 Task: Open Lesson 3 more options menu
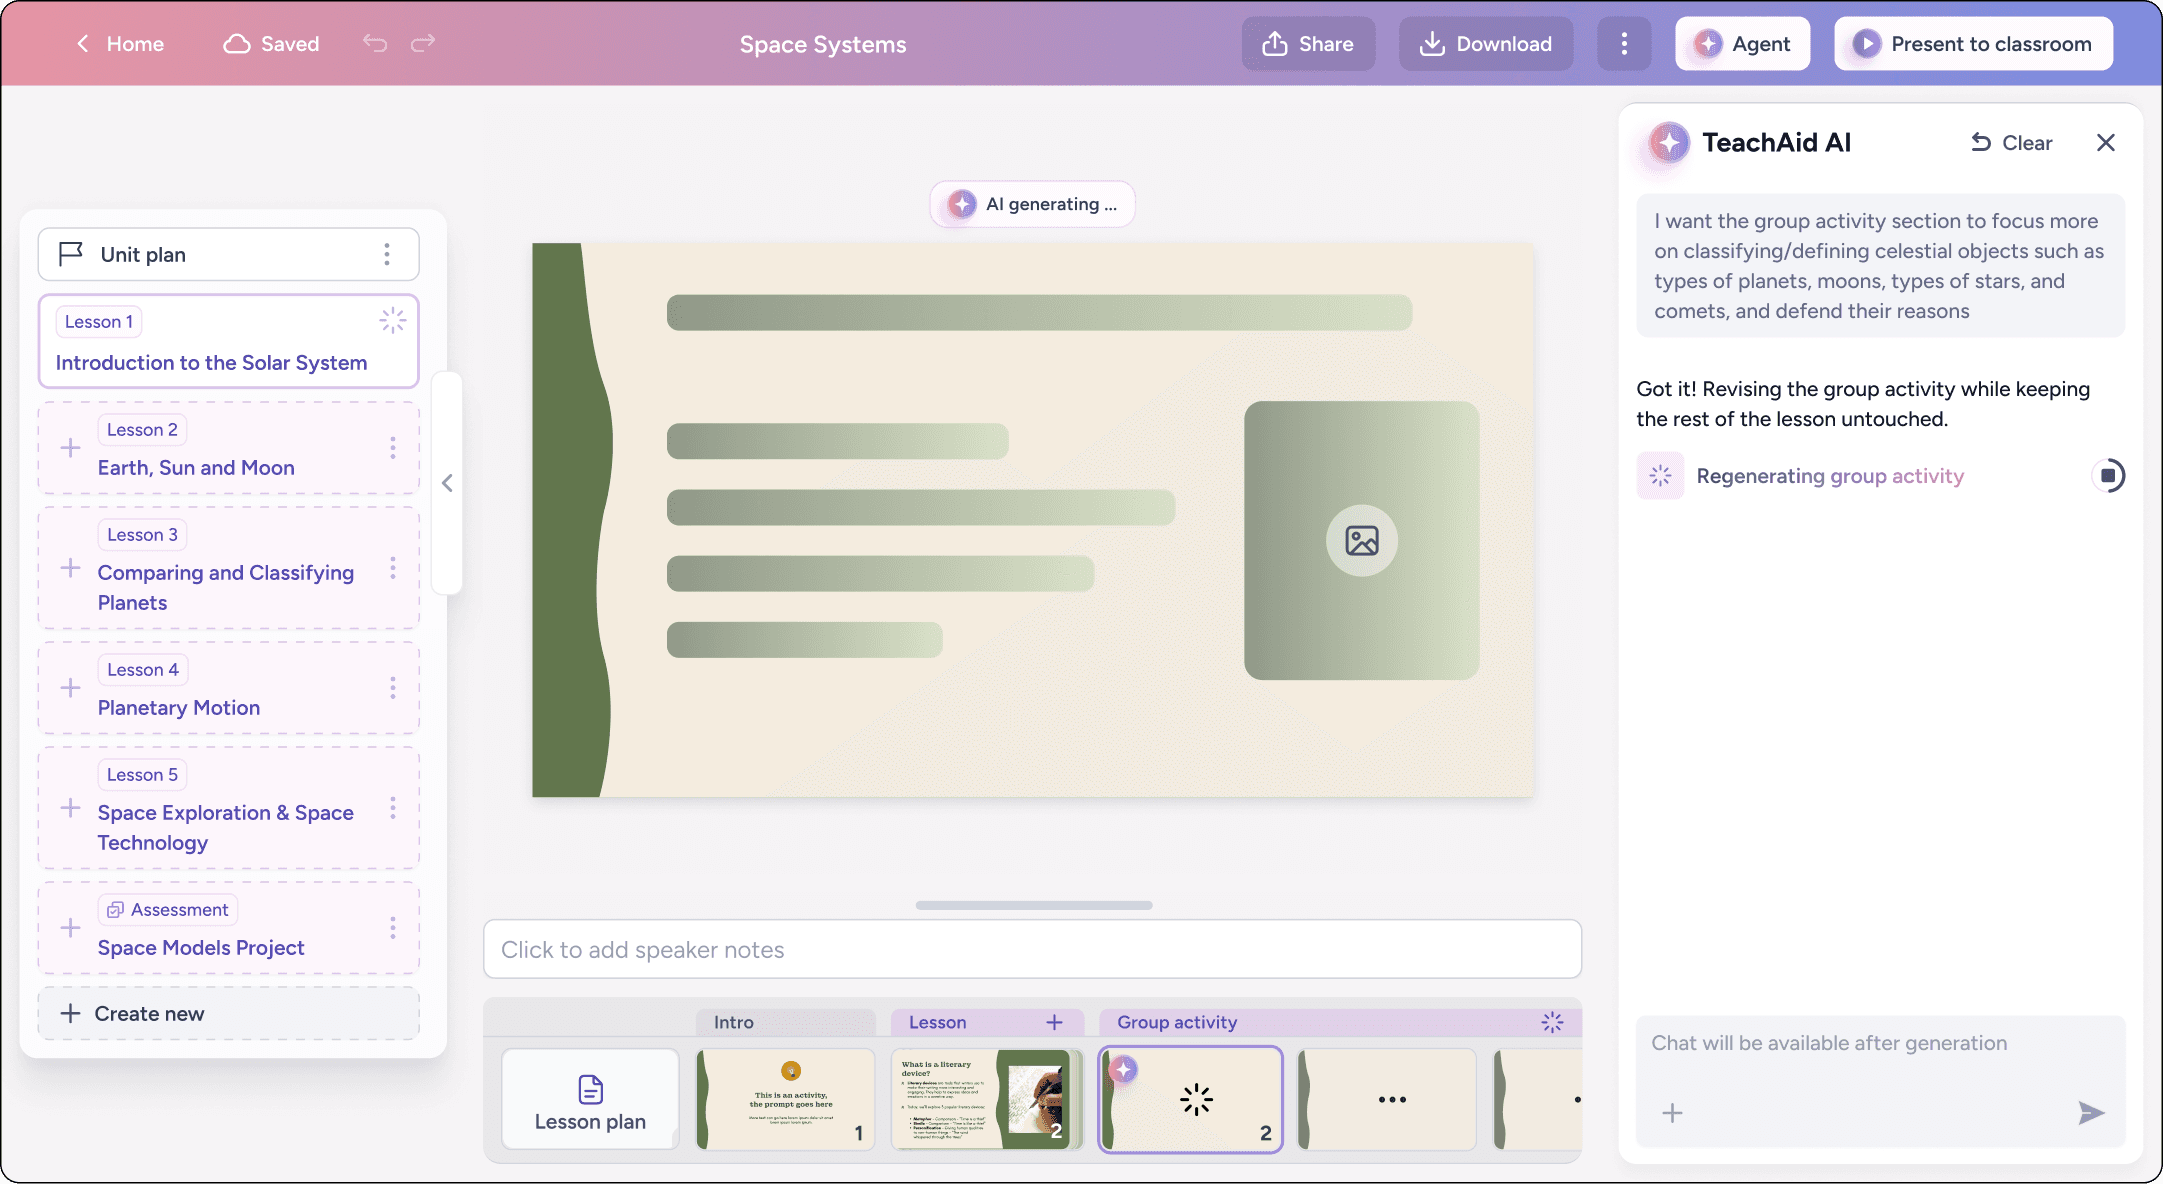point(392,568)
